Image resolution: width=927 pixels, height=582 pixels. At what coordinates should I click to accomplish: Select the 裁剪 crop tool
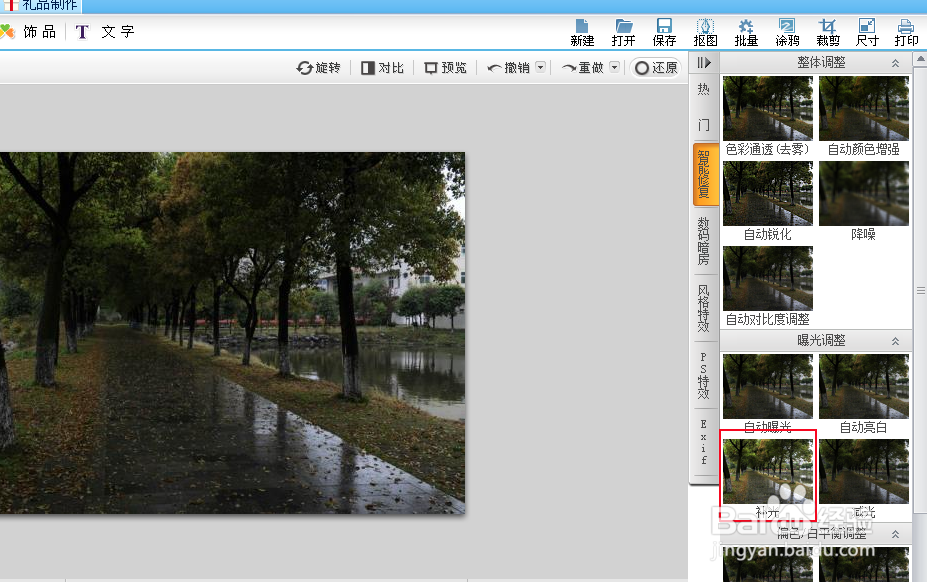click(x=828, y=33)
